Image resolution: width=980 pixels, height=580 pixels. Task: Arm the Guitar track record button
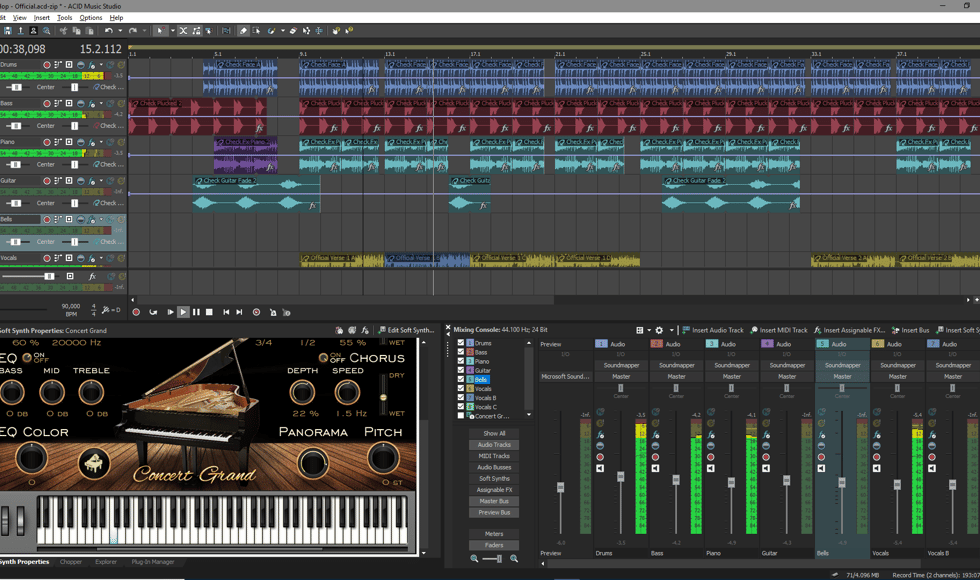point(47,181)
